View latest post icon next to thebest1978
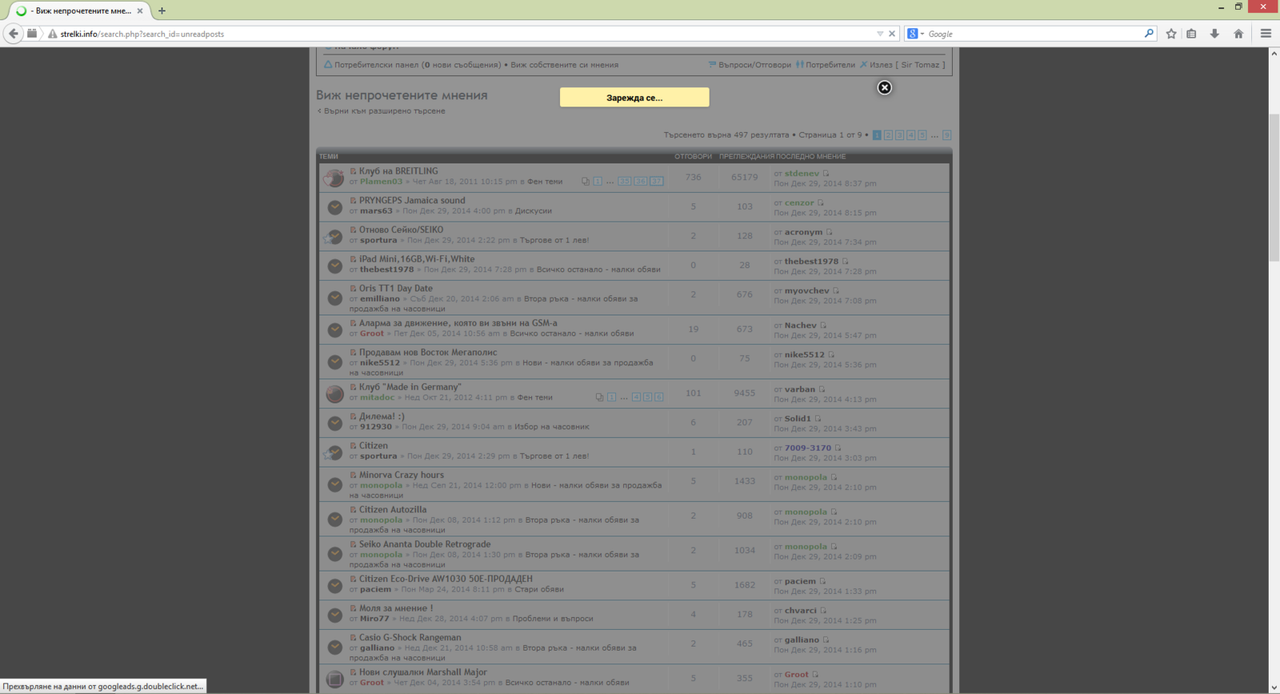This screenshot has height=694, width=1280. pos(845,261)
